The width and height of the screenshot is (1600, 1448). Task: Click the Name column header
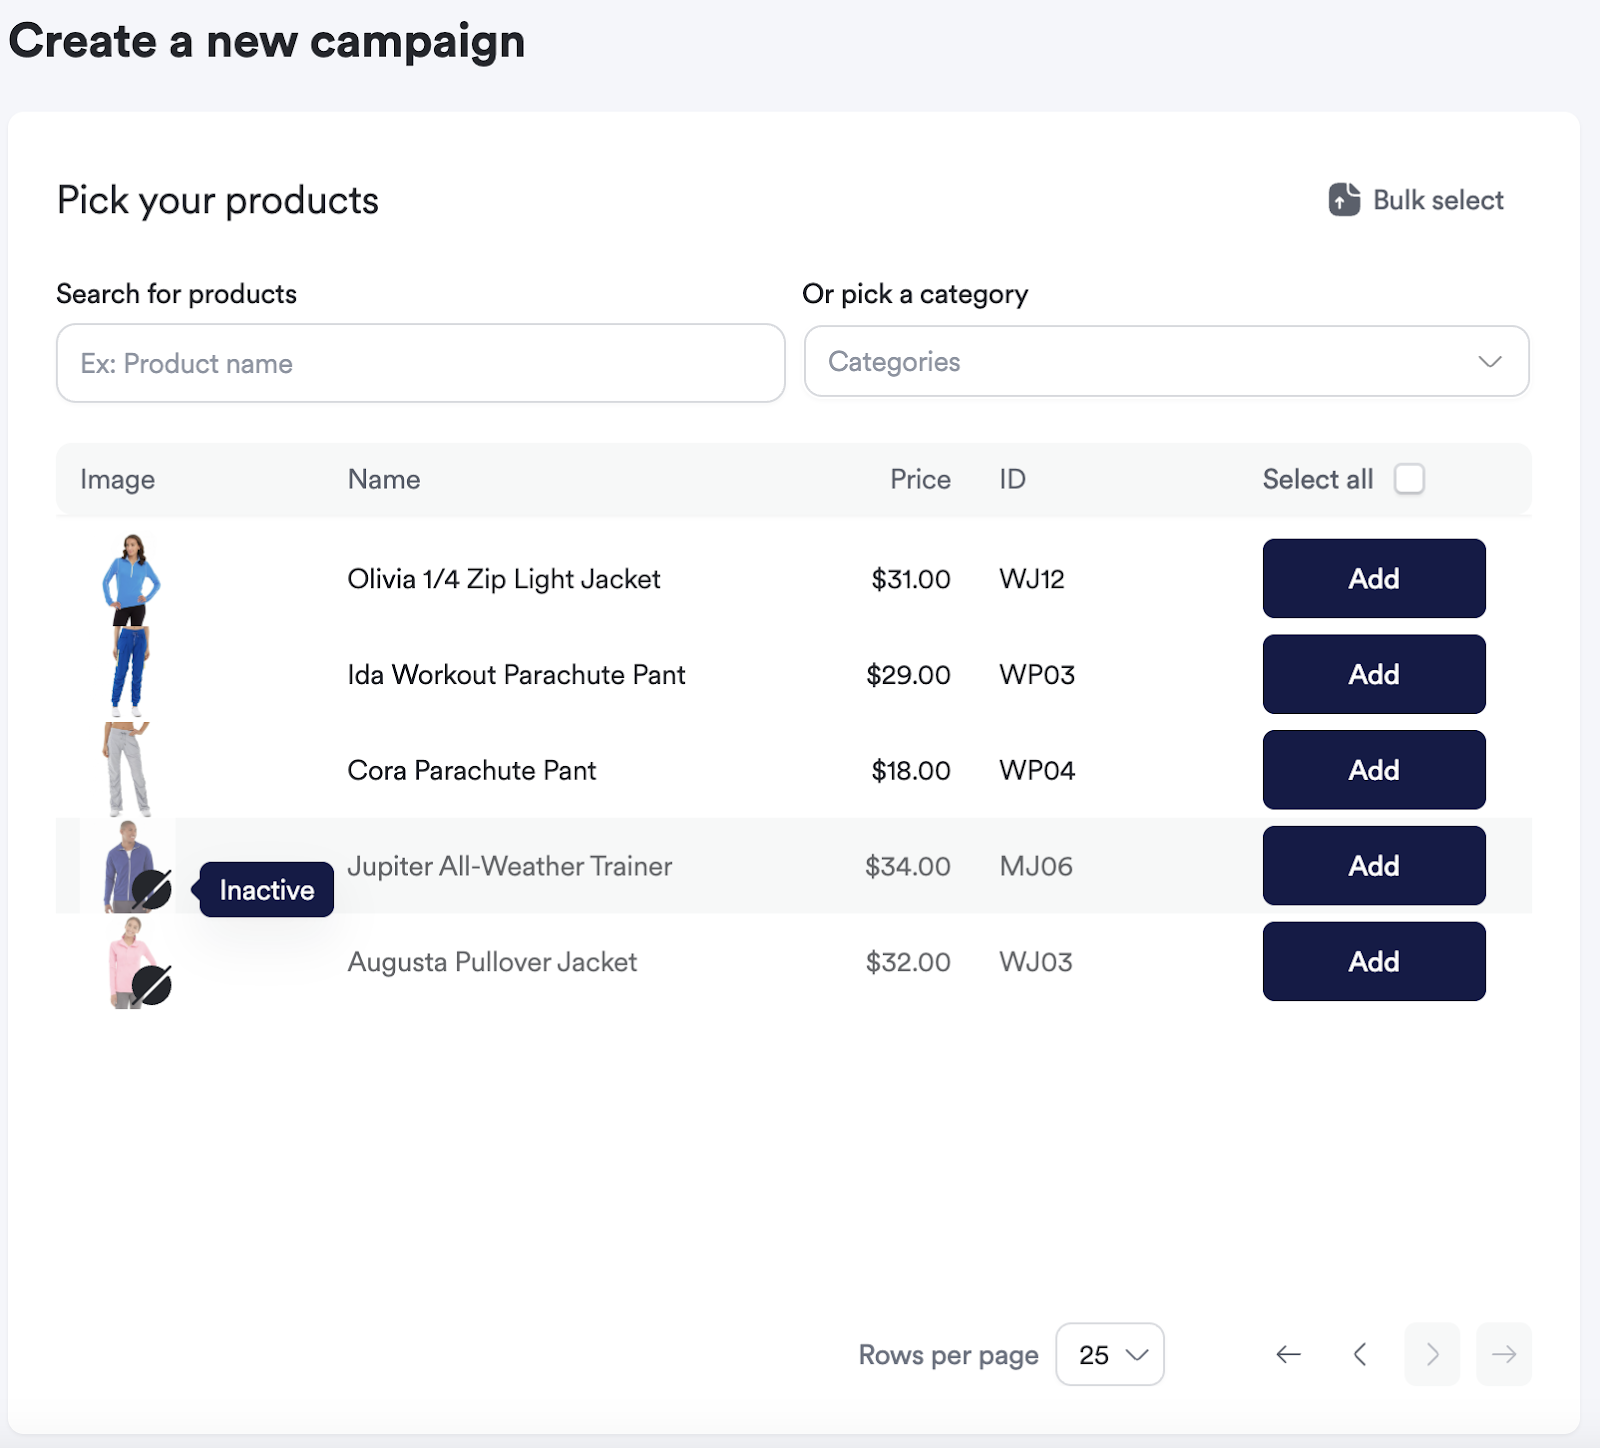pos(384,479)
